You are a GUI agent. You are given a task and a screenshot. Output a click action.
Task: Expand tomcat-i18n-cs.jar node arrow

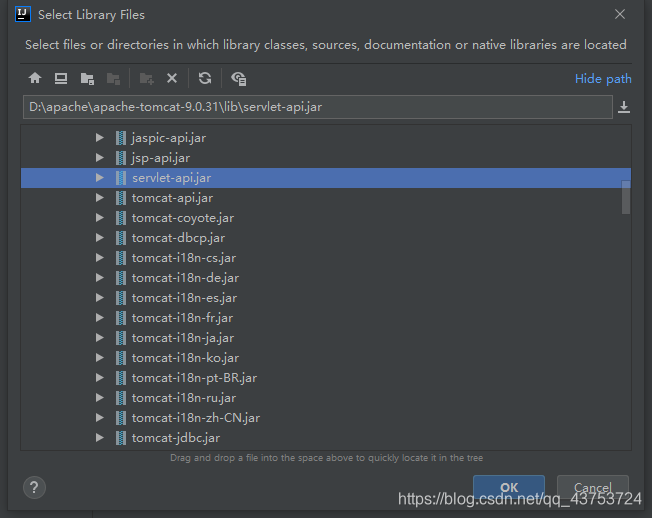tap(100, 257)
